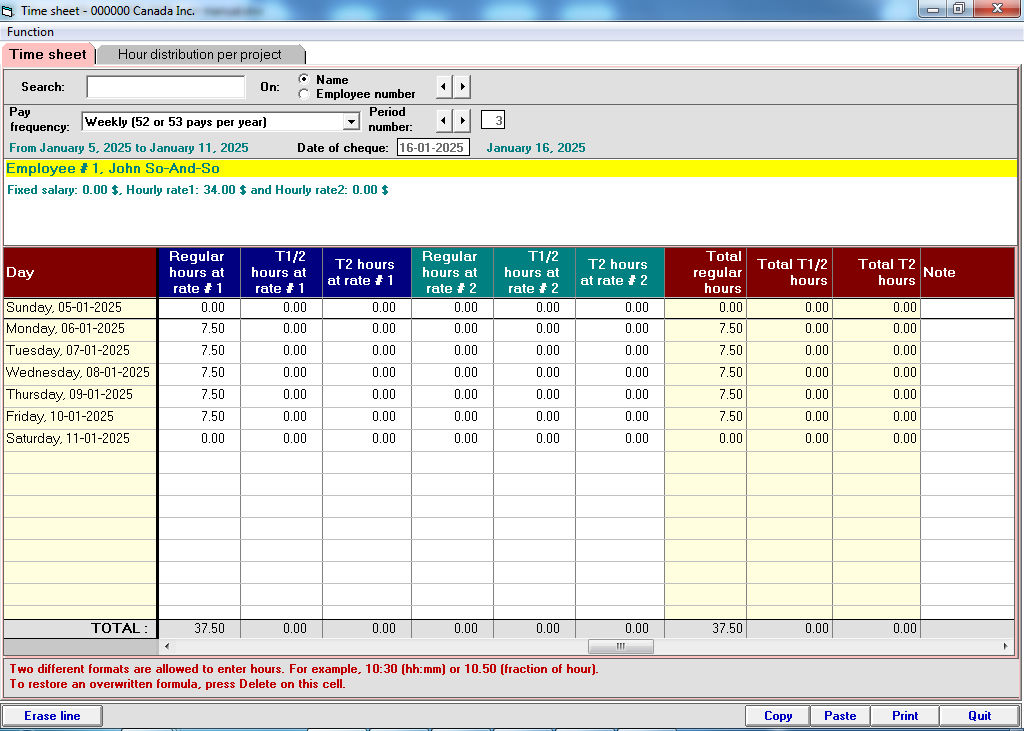Open the Pay frequency dropdown
Viewport: 1024px width, 731px height.
tap(350, 122)
